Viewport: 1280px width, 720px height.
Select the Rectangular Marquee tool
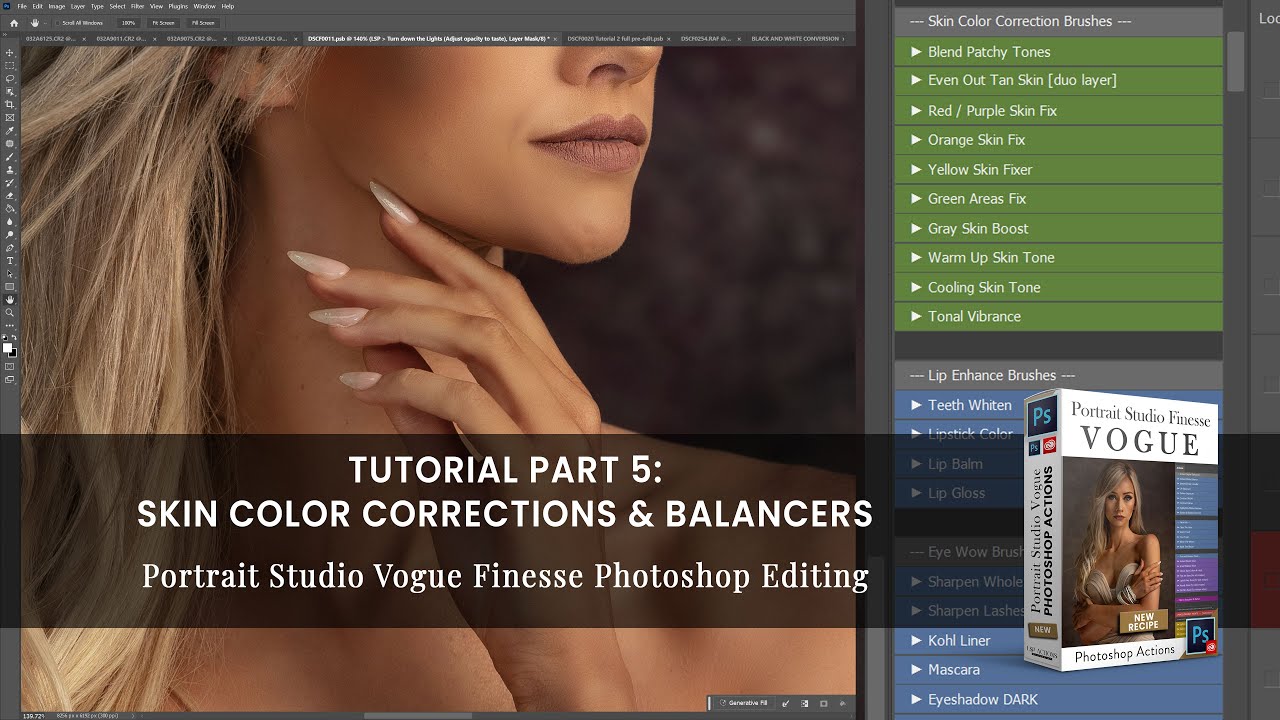10,64
